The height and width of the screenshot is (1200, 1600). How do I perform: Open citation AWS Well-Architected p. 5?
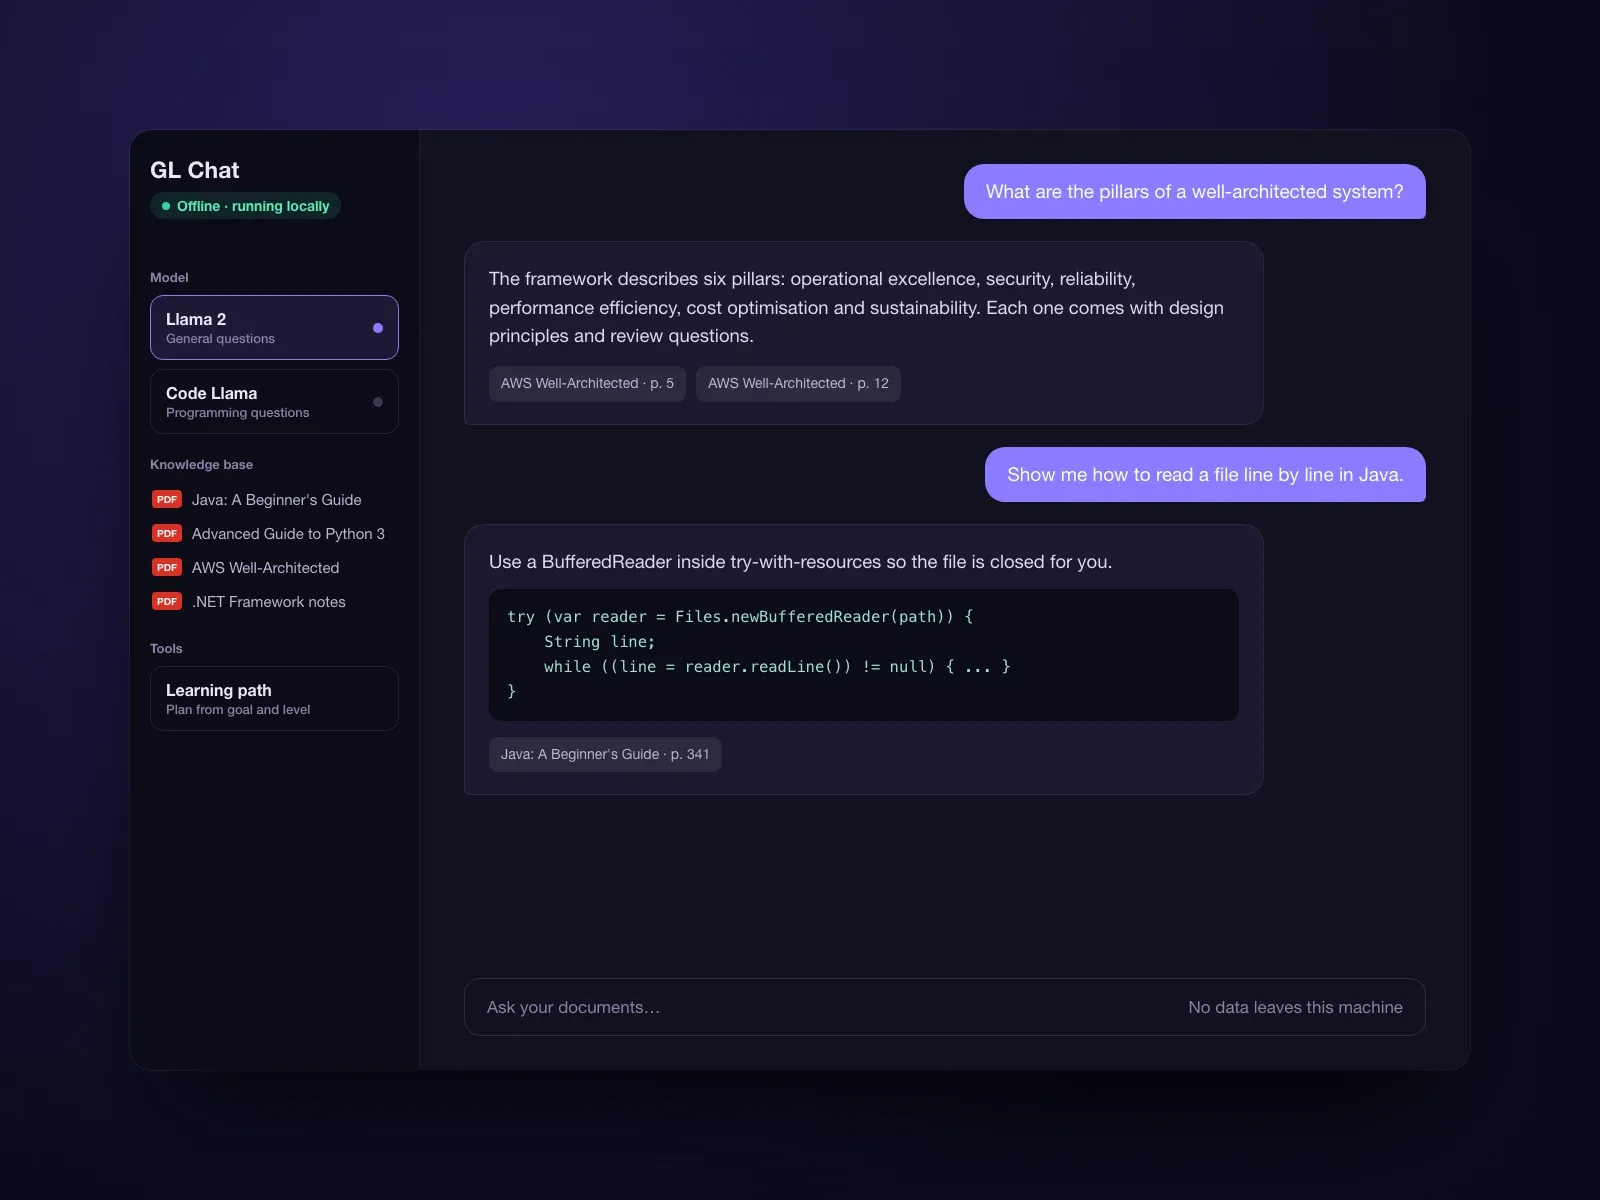tap(587, 383)
